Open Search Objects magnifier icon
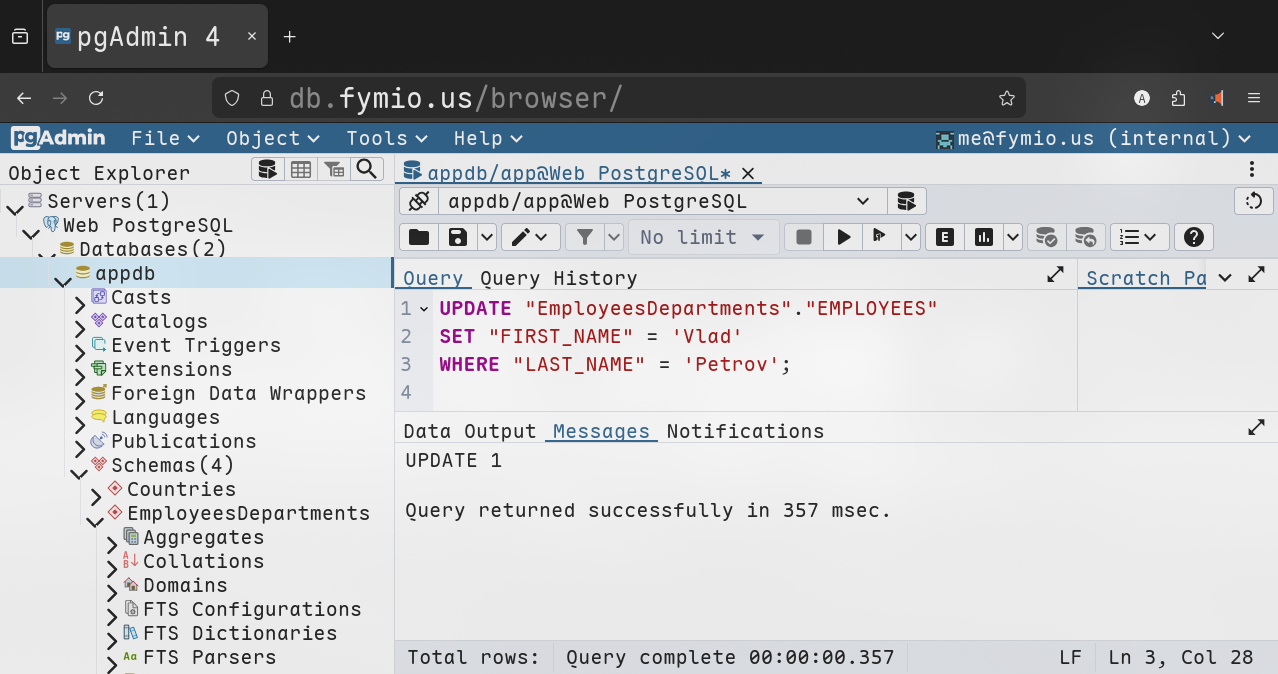The image size is (1278, 674). tap(367, 169)
